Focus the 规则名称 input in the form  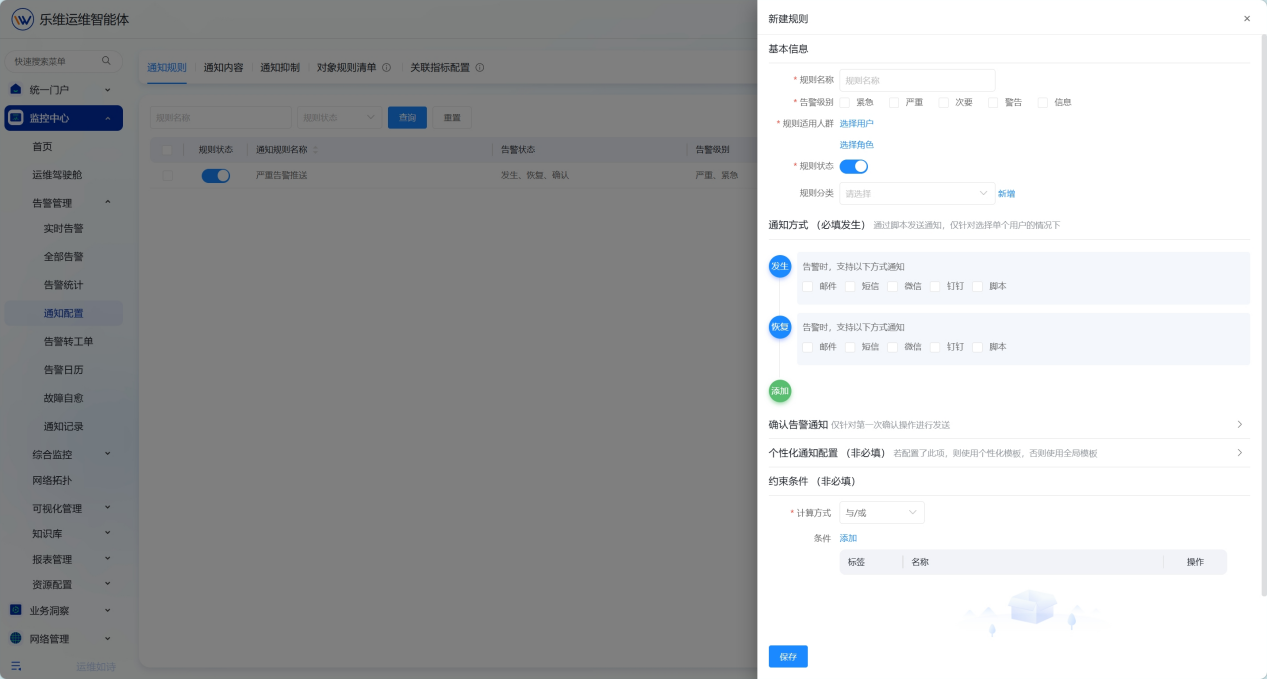(917, 80)
